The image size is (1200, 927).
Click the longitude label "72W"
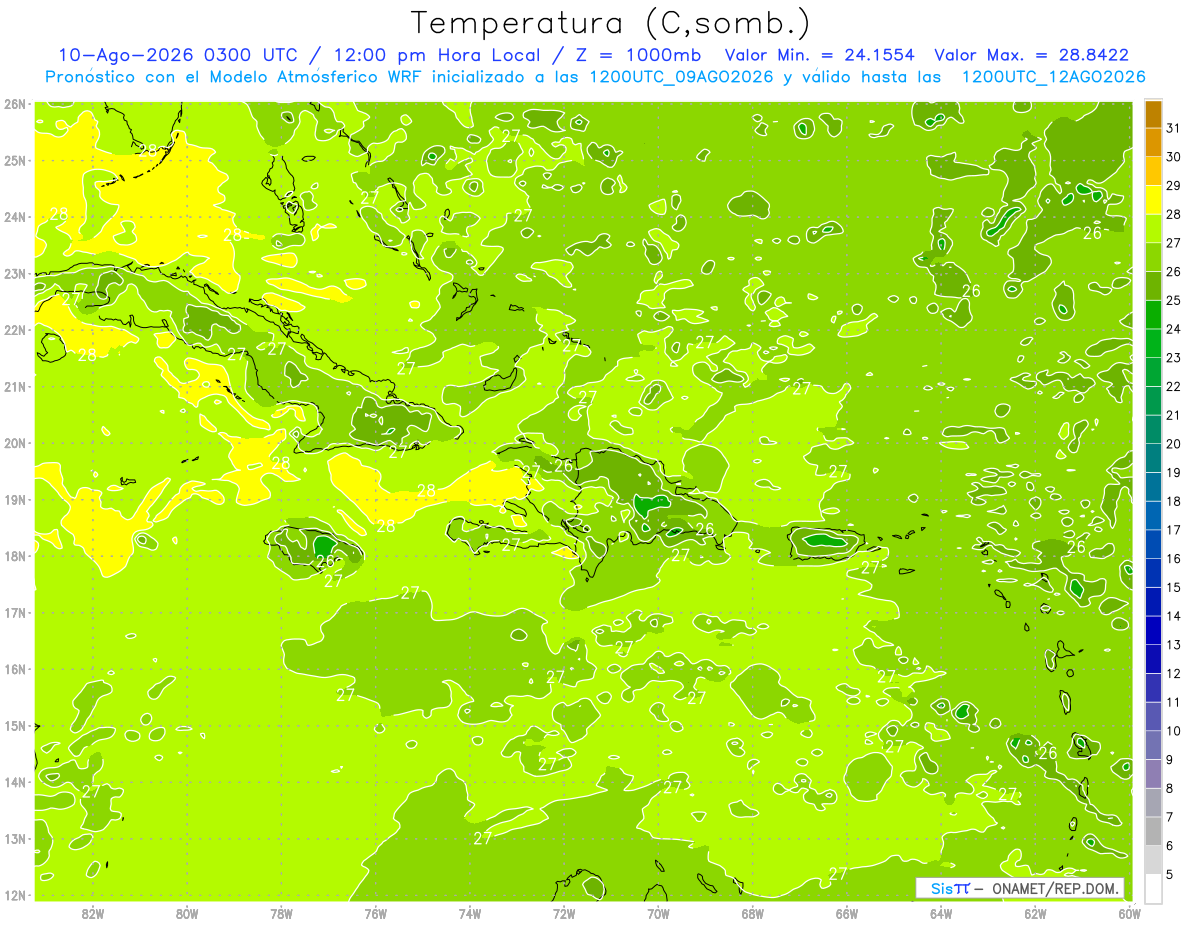click(x=564, y=913)
